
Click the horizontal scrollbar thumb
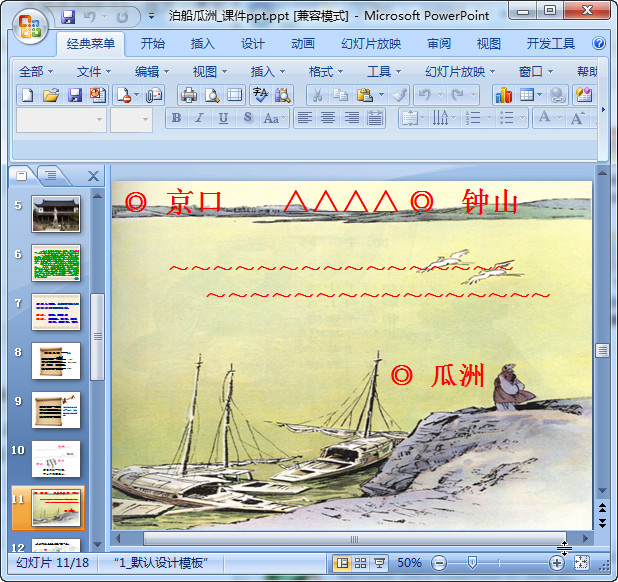(x=354, y=539)
